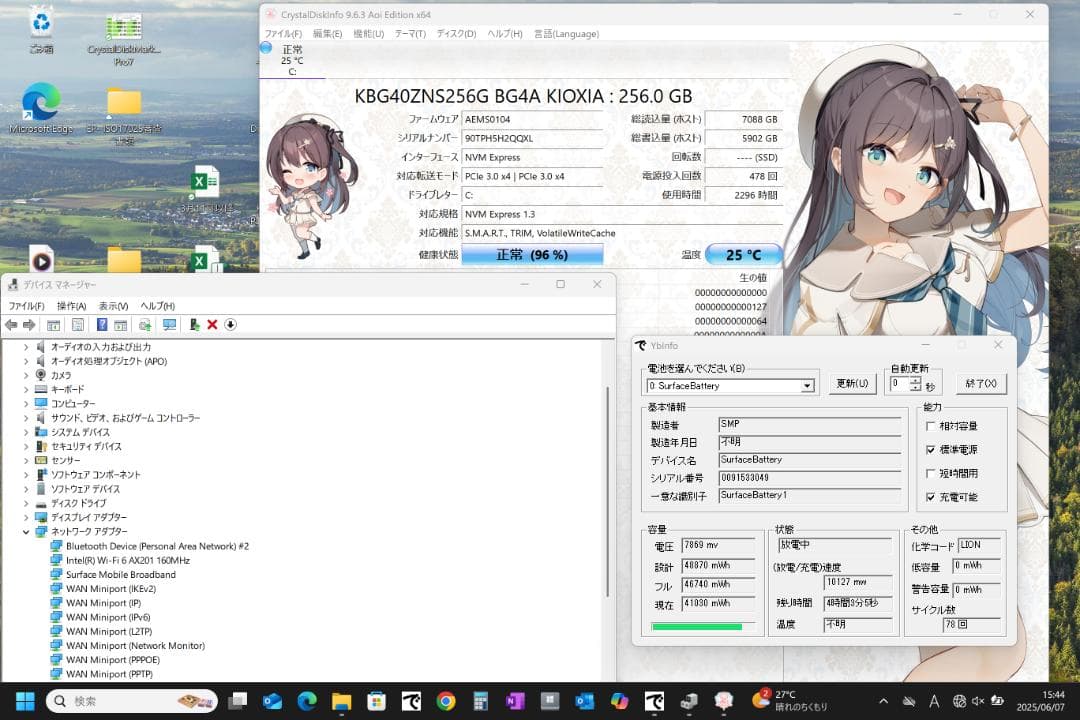Click the taskbar 検索 search box
The height and width of the screenshot is (720, 1080).
pyautogui.click(x=132, y=701)
